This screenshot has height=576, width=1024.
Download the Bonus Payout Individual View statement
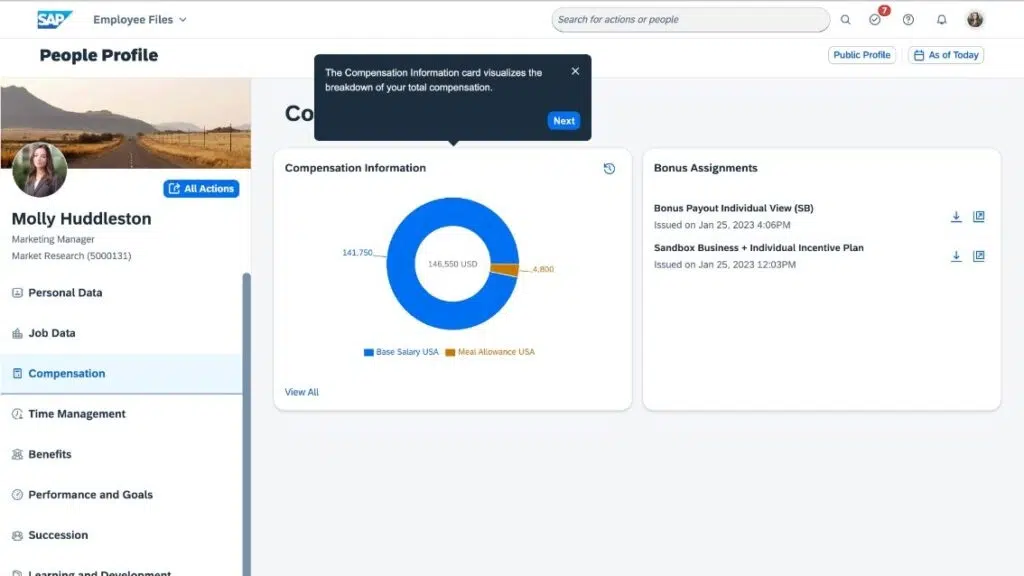coord(956,216)
